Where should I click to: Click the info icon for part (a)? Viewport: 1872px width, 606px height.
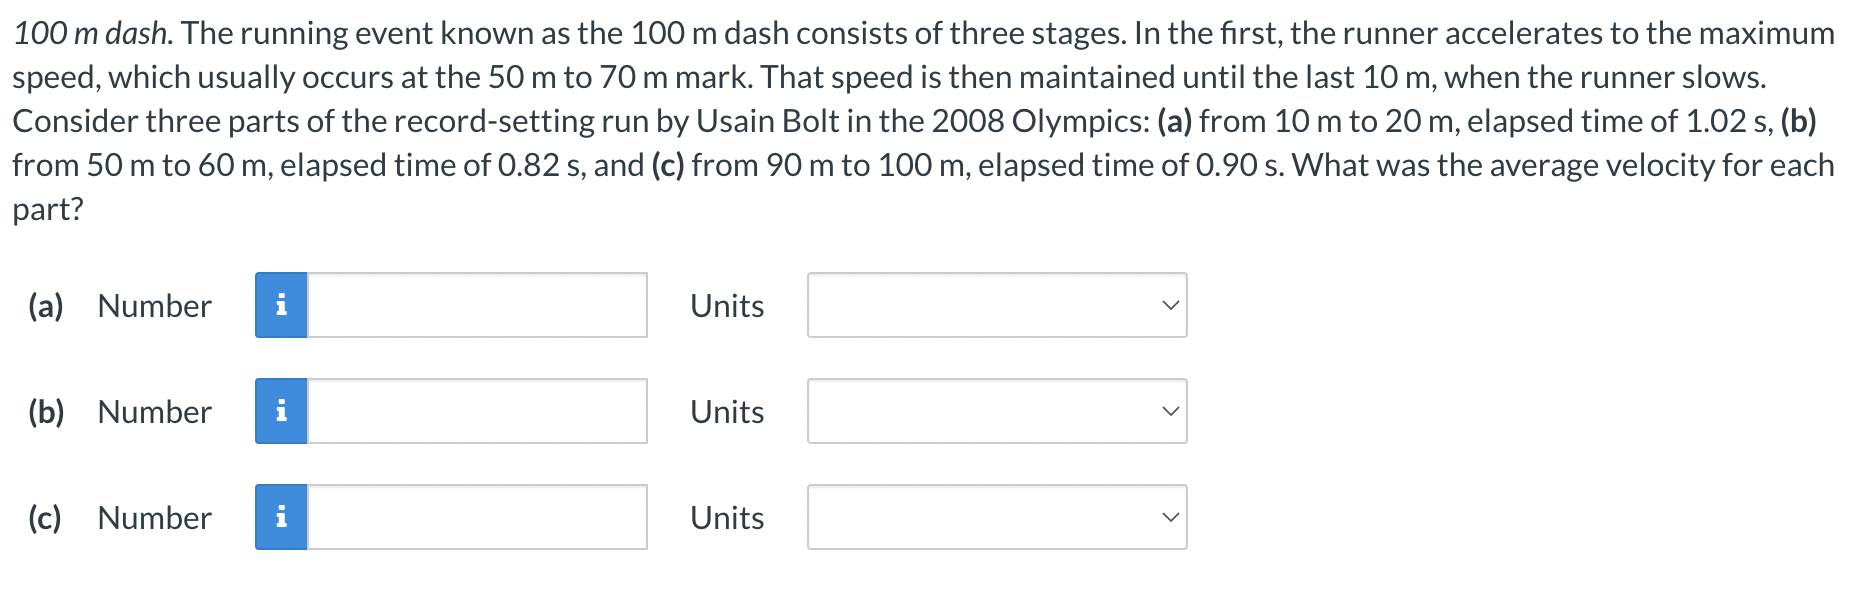point(281,305)
